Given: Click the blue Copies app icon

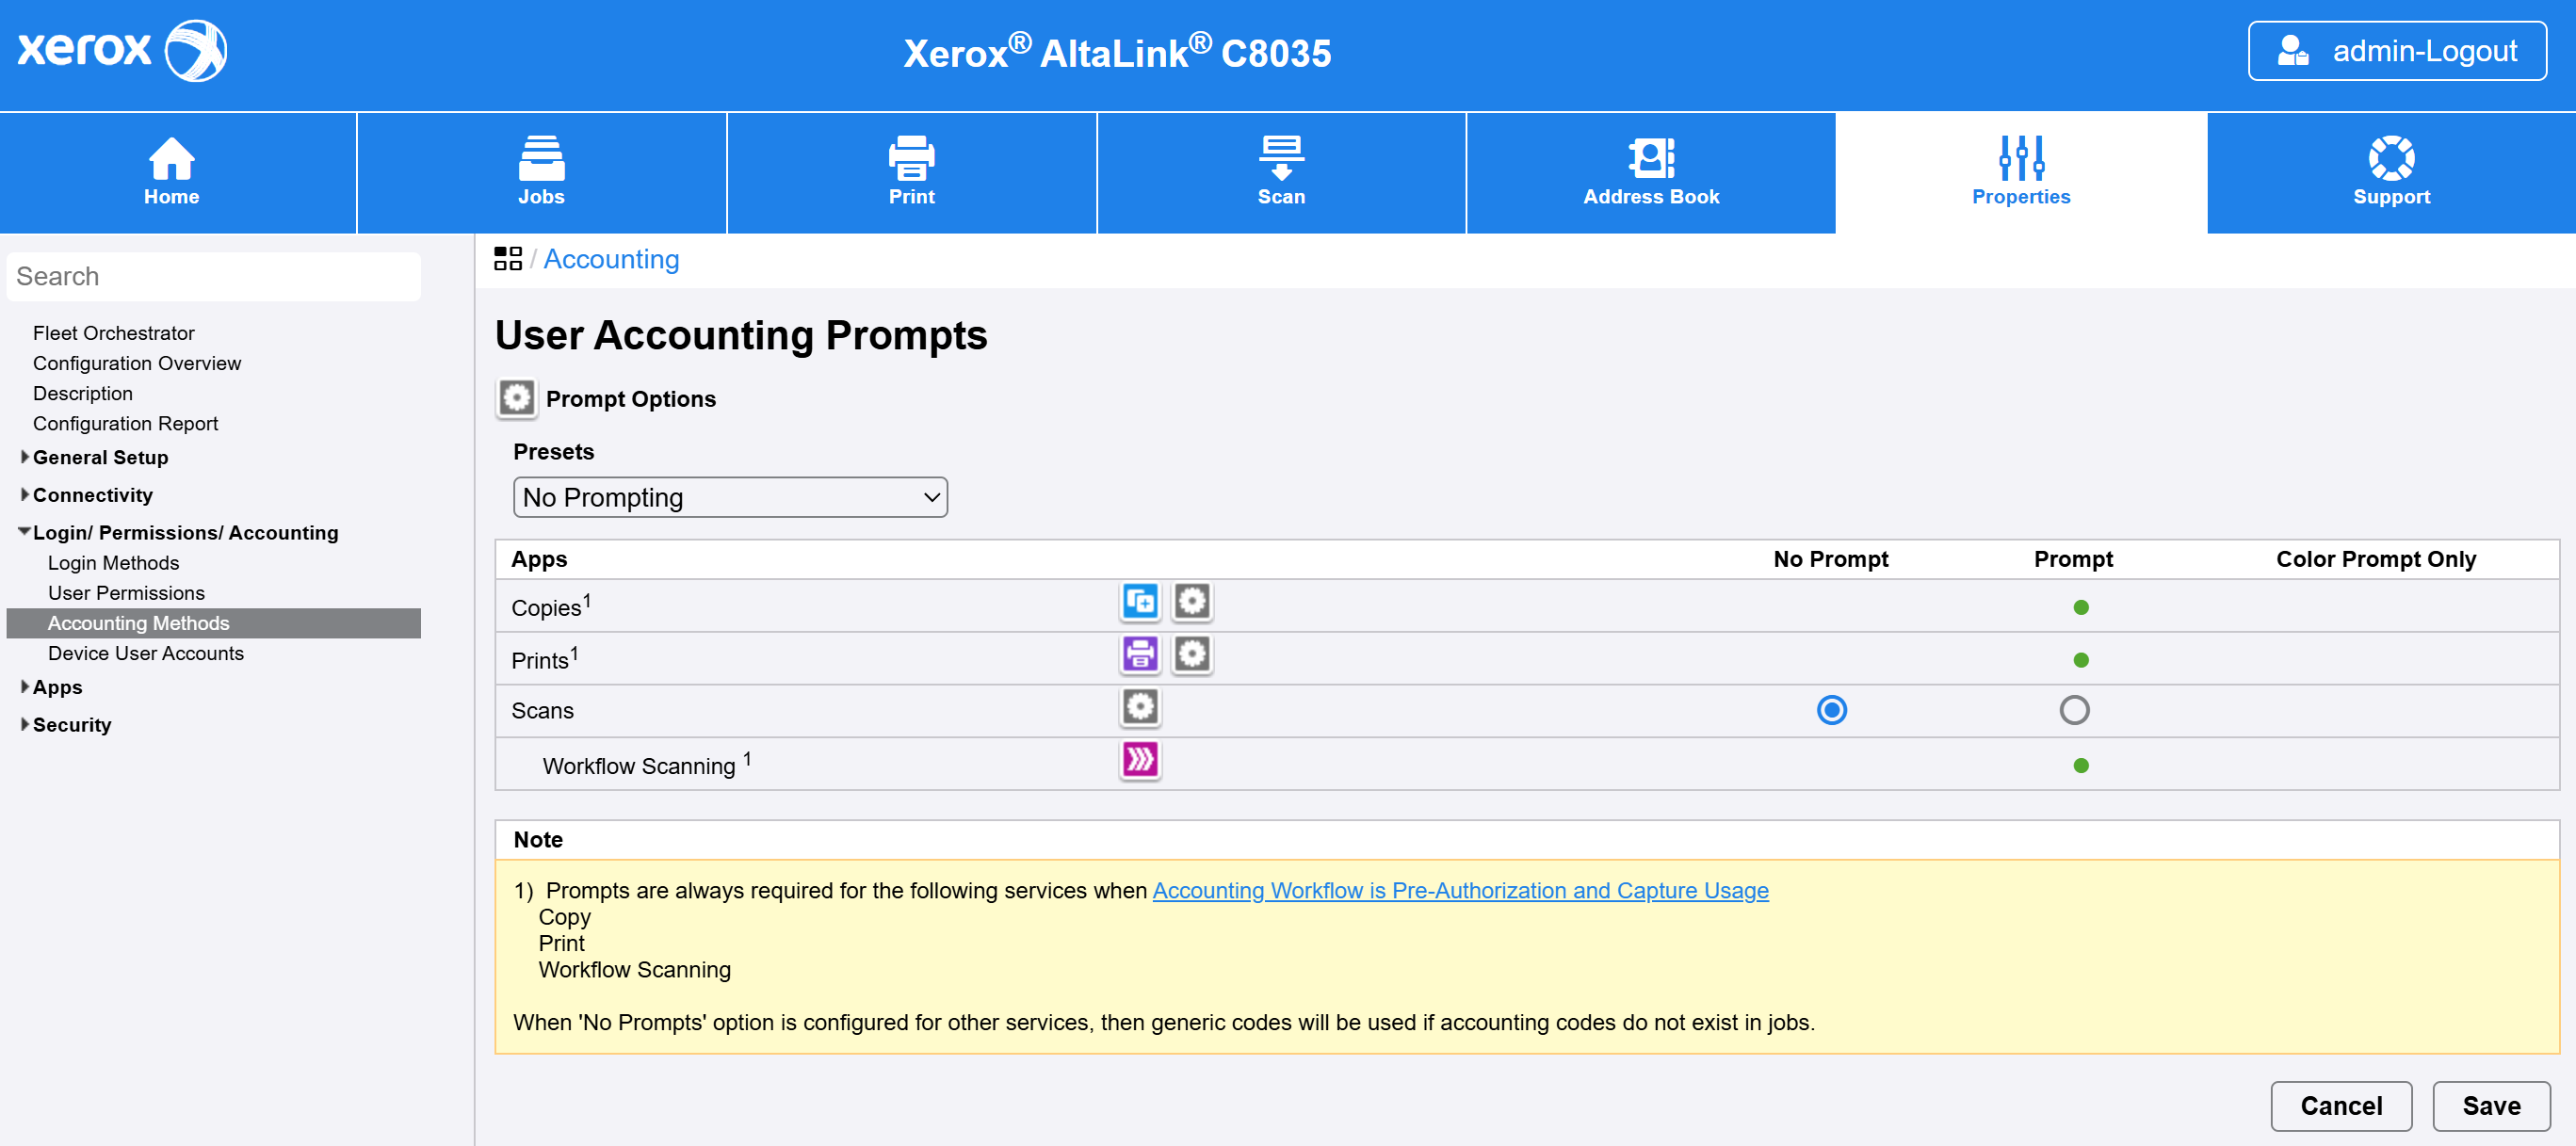Looking at the screenshot, I should (1140, 602).
